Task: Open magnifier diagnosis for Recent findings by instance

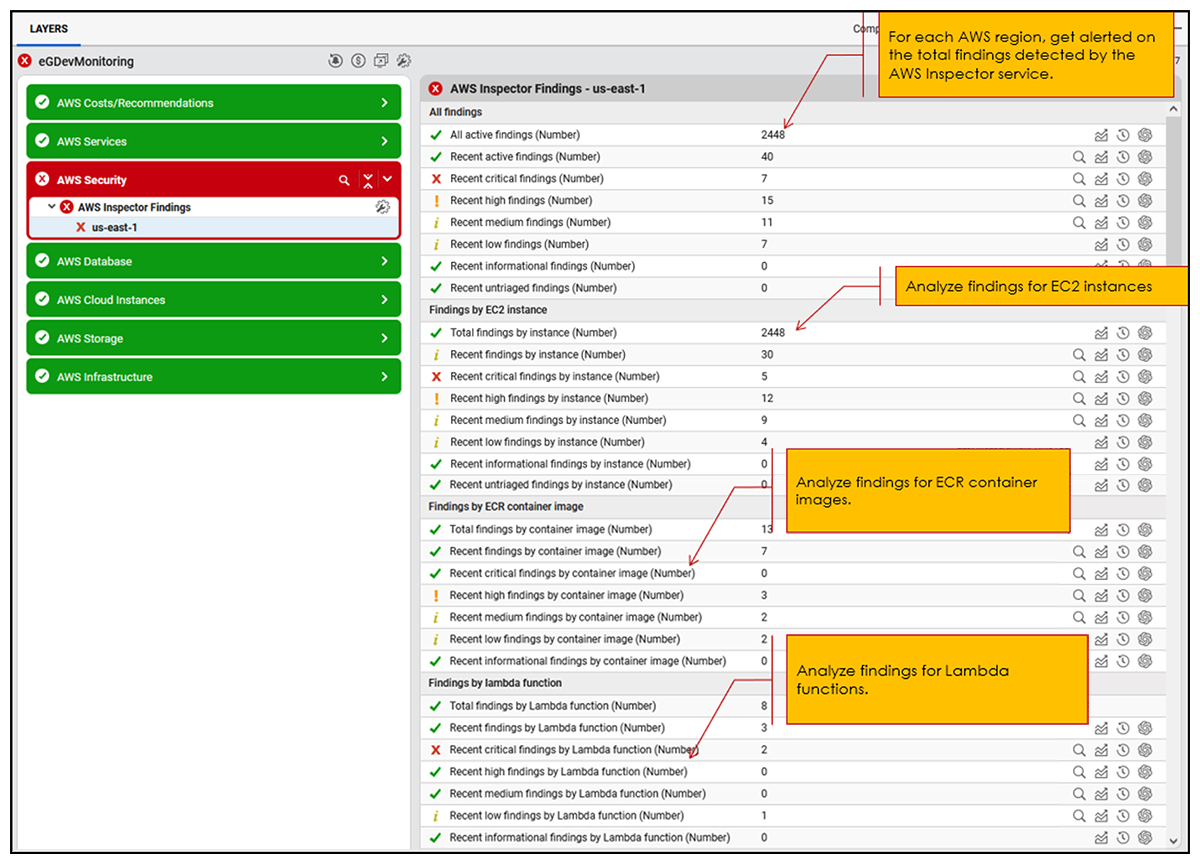Action: (1079, 355)
